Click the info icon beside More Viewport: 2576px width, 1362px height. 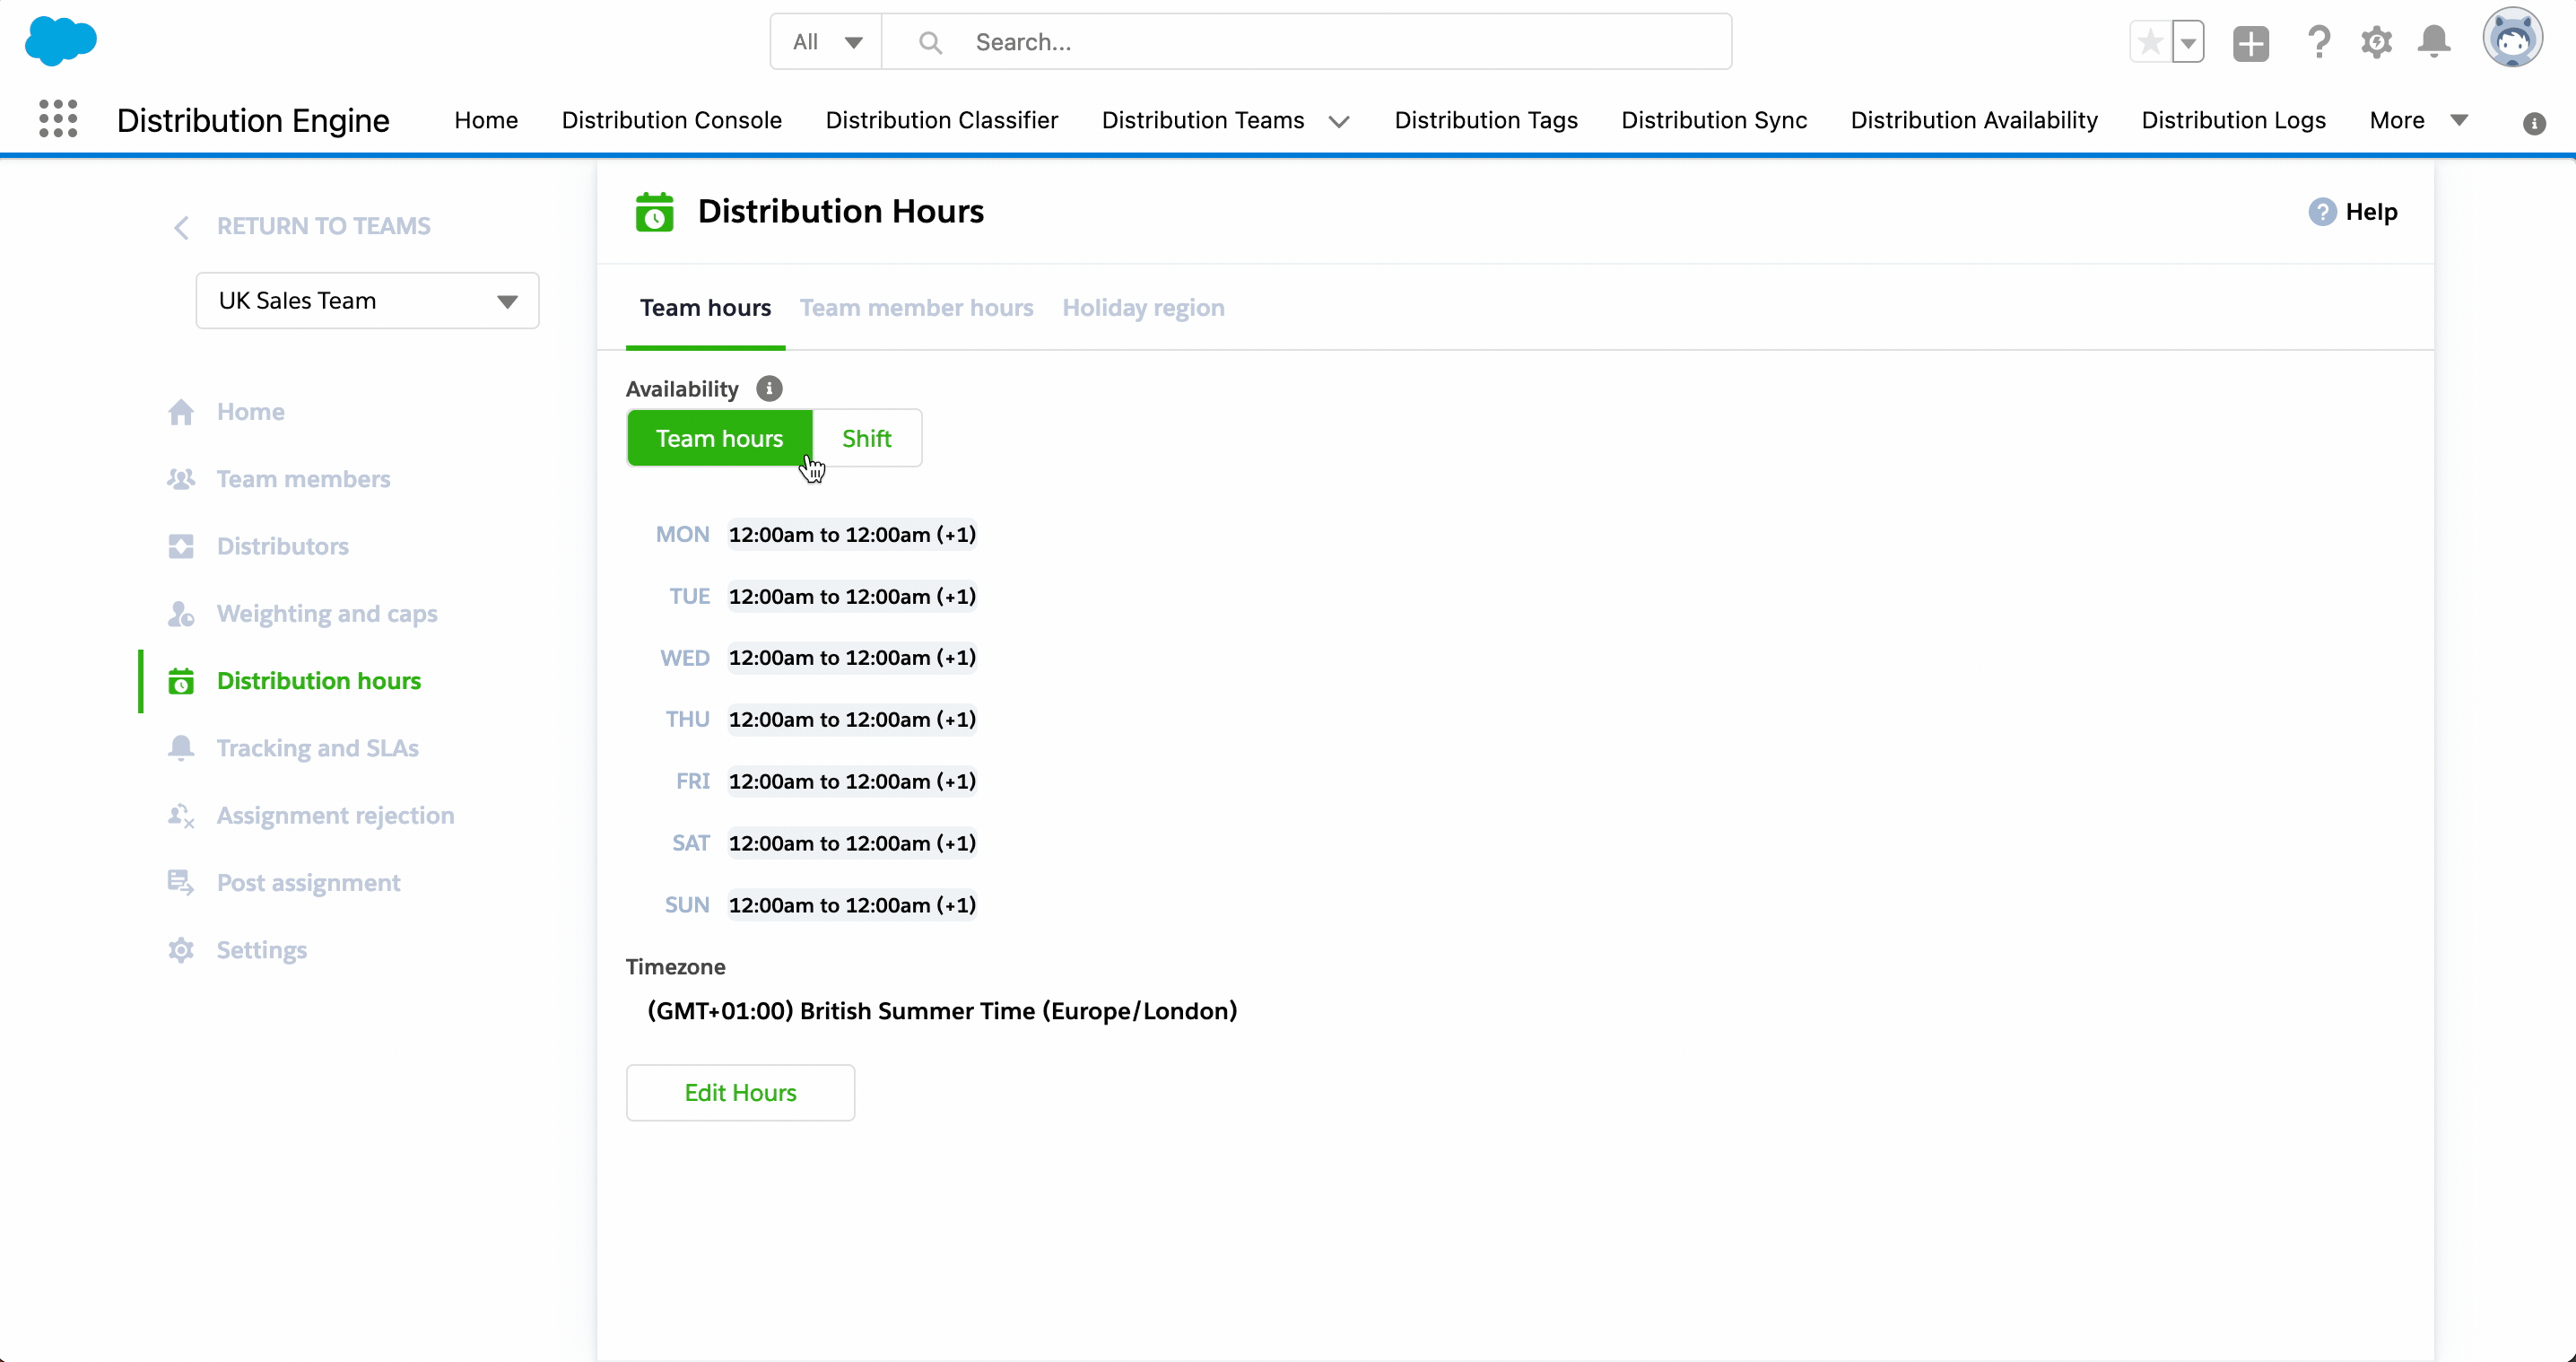click(x=2534, y=123)
